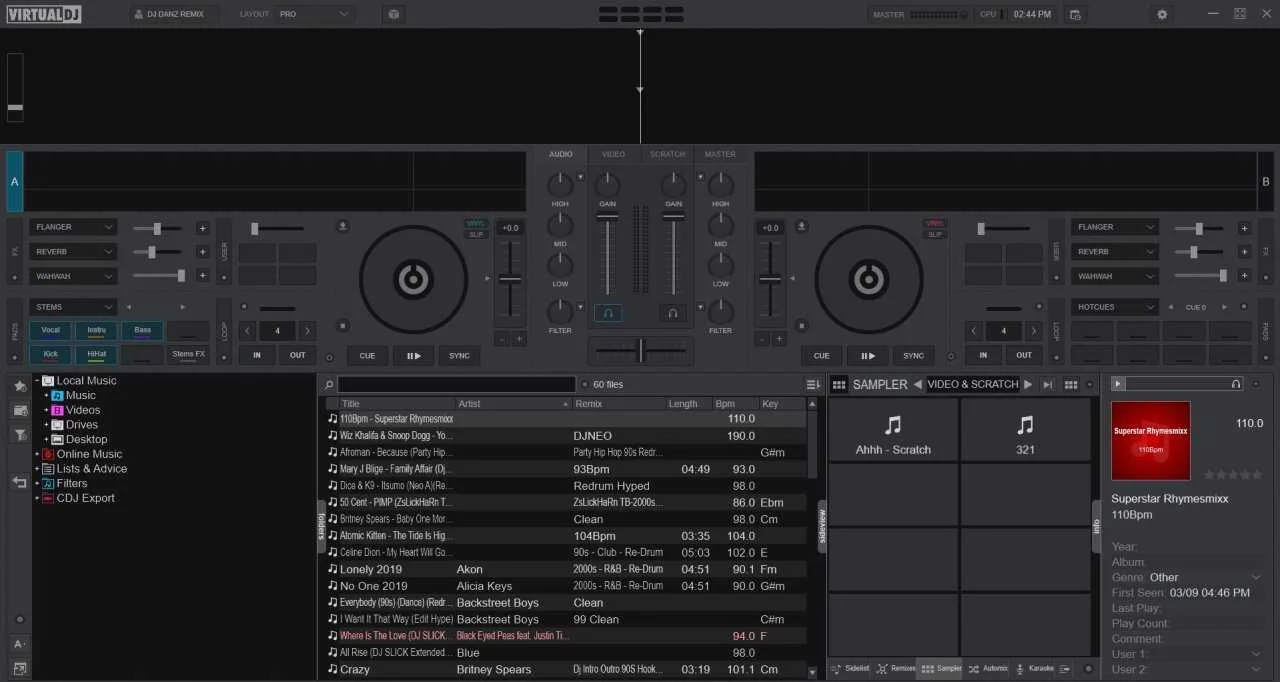
Task: Click deck B loop OUT button
Action: click(x=1024, y=355)
